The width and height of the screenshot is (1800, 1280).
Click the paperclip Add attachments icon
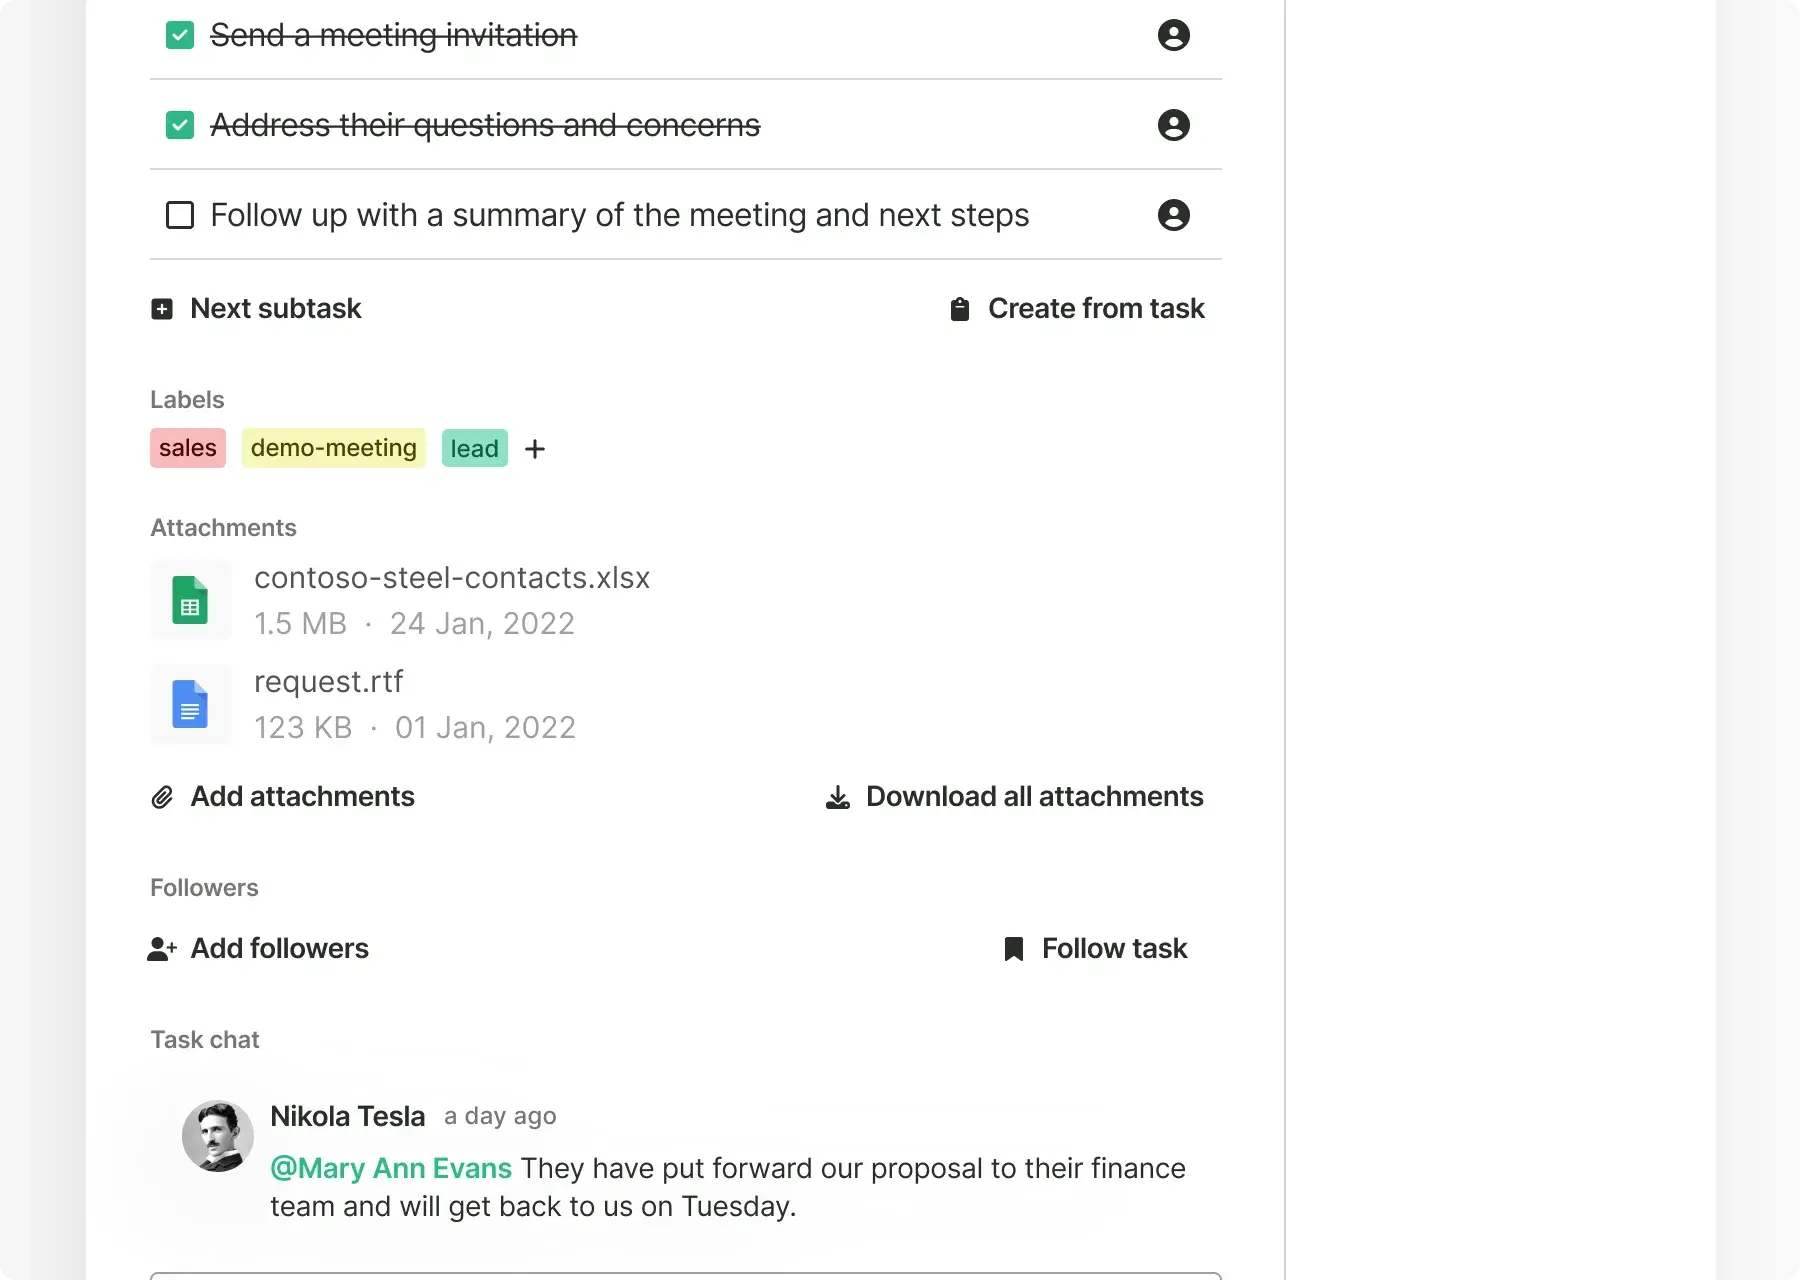[x=162, y=797]
